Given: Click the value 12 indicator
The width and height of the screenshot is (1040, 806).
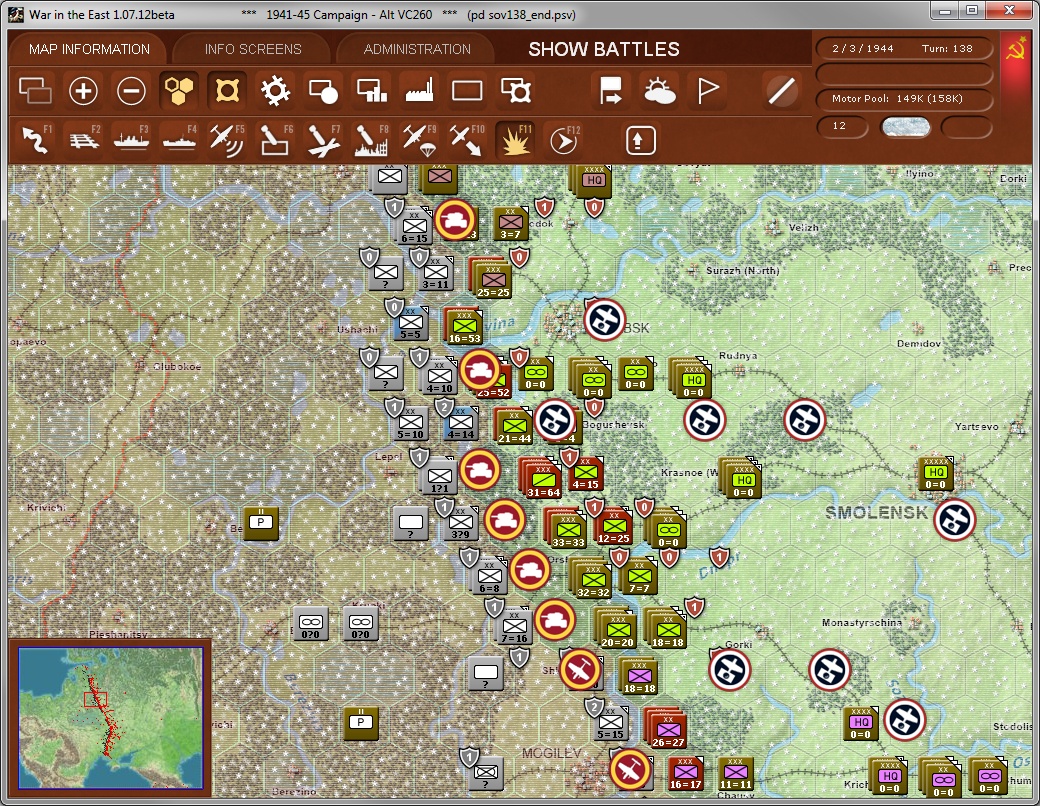Looking at the screenshot, I should (842, 126).
